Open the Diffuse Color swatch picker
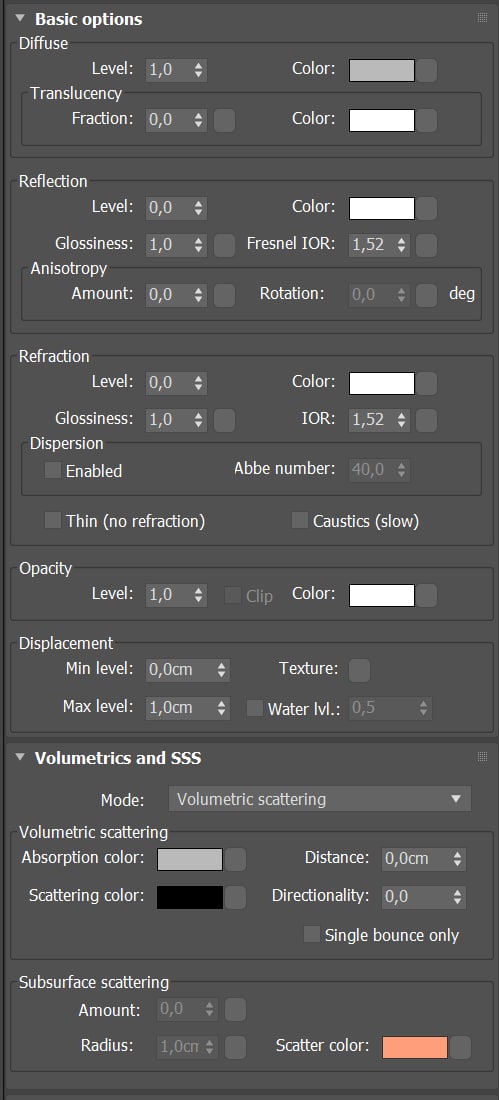This screenshot has height=1100, width=499. tap(382, 70)
